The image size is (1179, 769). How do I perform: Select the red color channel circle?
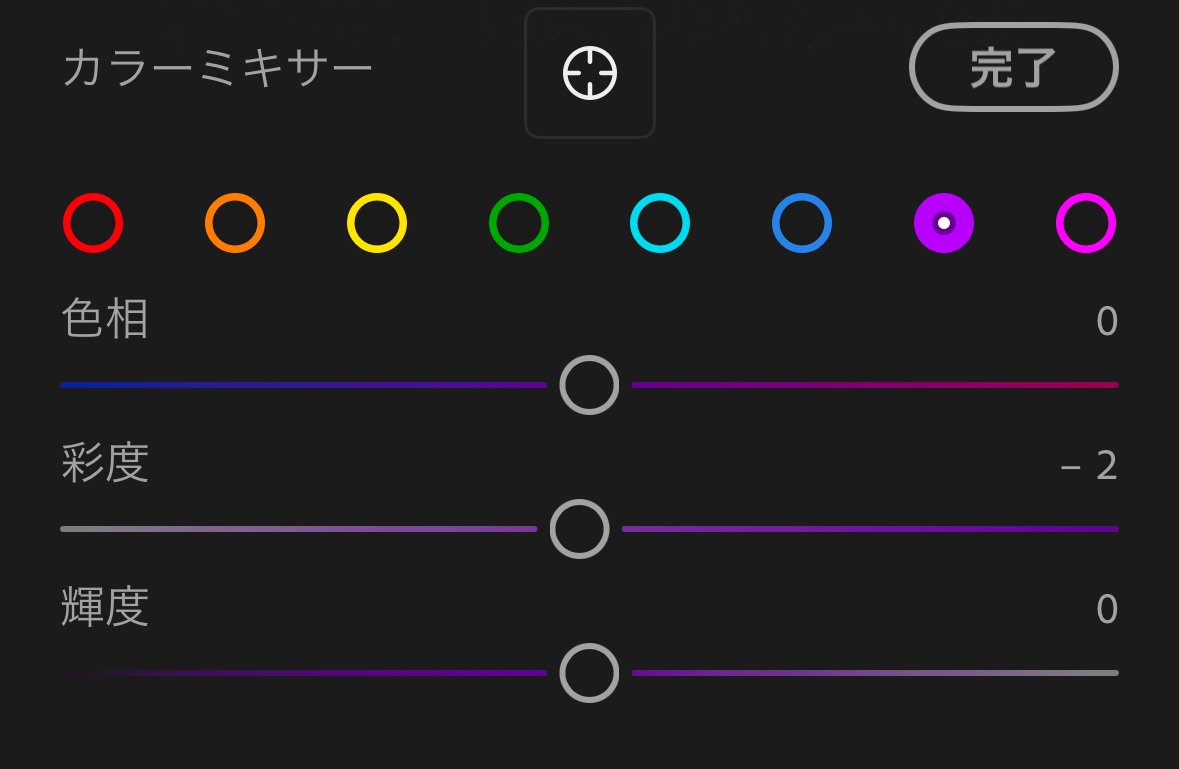(x=93, y=222)
